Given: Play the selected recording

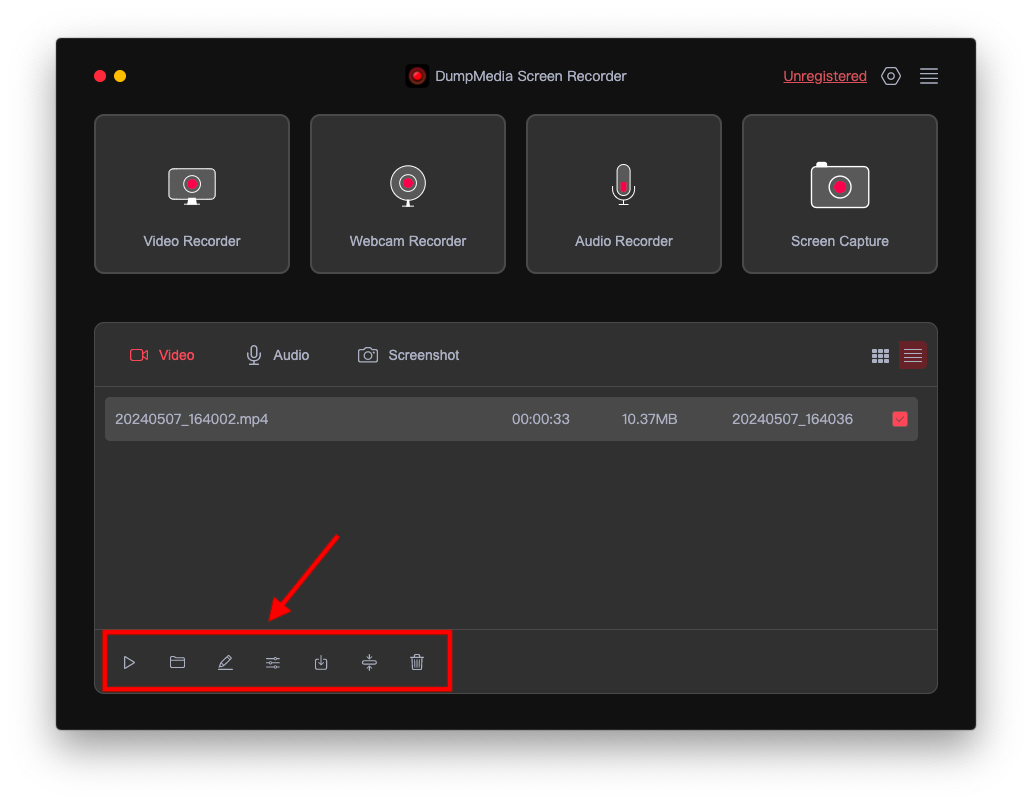Looking at the screenshot, I should point(129,662).
